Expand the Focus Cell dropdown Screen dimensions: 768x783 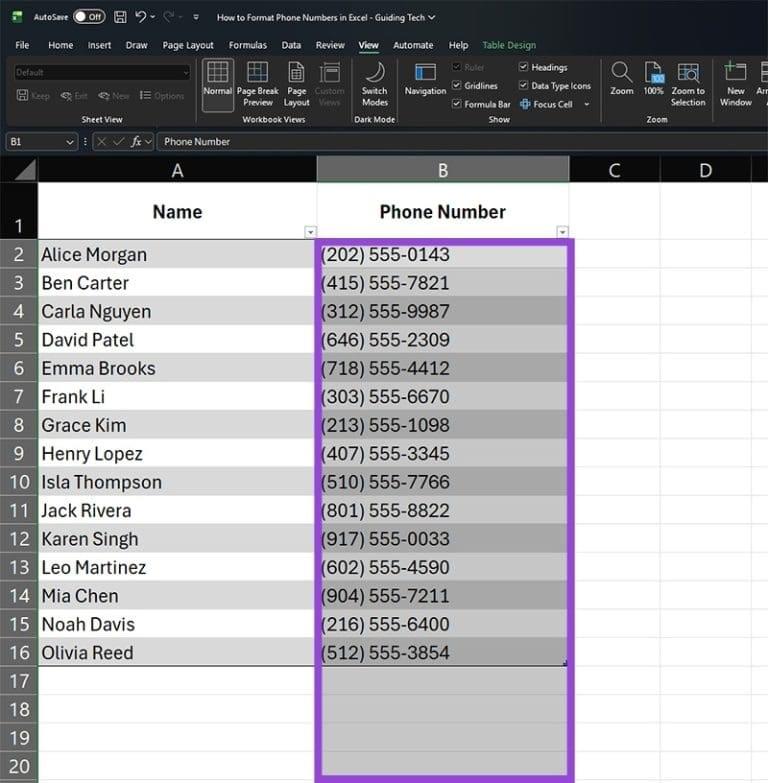(x=586, y=104)
